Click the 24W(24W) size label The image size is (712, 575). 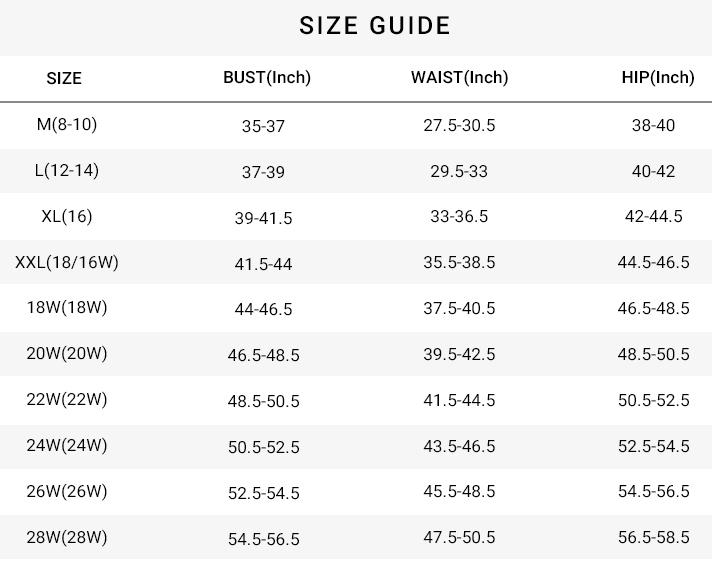67,445
